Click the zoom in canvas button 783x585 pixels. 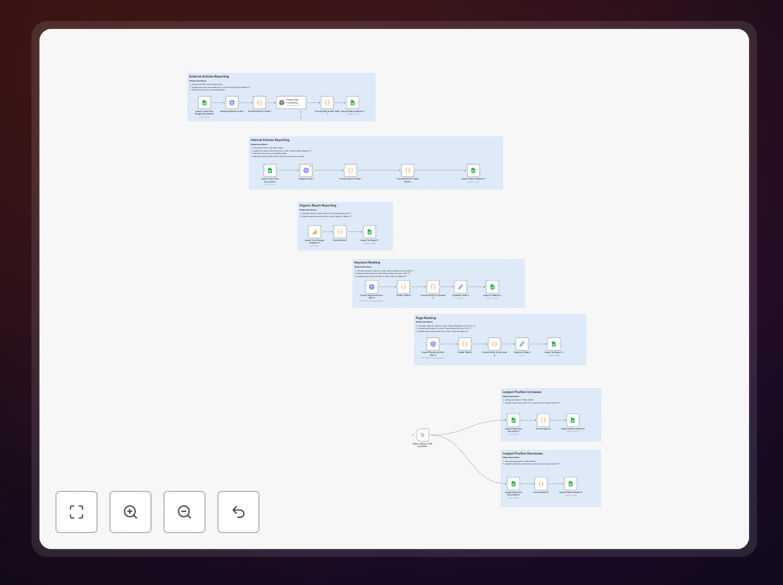pos(130,512)
